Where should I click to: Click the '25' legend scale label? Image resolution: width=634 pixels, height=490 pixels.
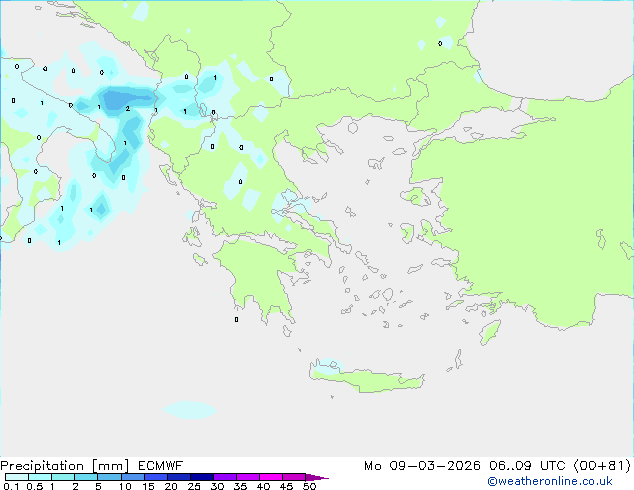[194, 486]
